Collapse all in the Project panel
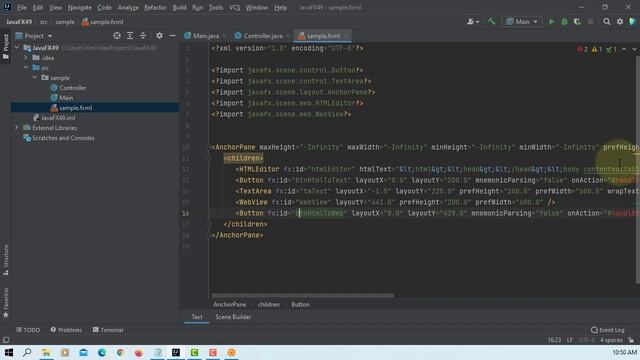The image size is (640, 360). click(143, 36)
